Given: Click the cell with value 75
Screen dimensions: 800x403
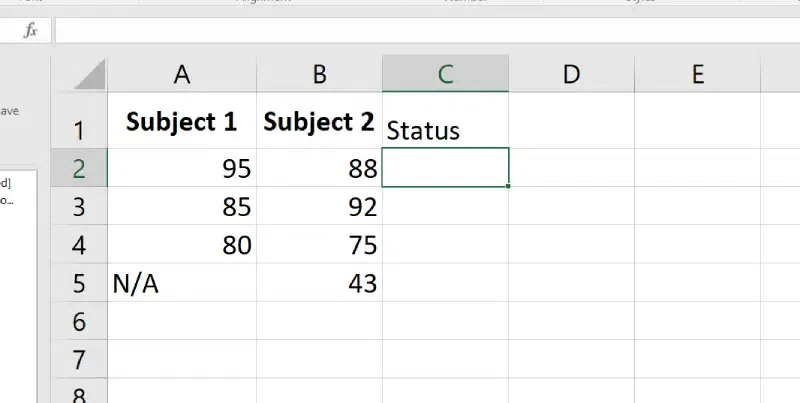Looking at the screenshot, I should [x=319, y=245].
